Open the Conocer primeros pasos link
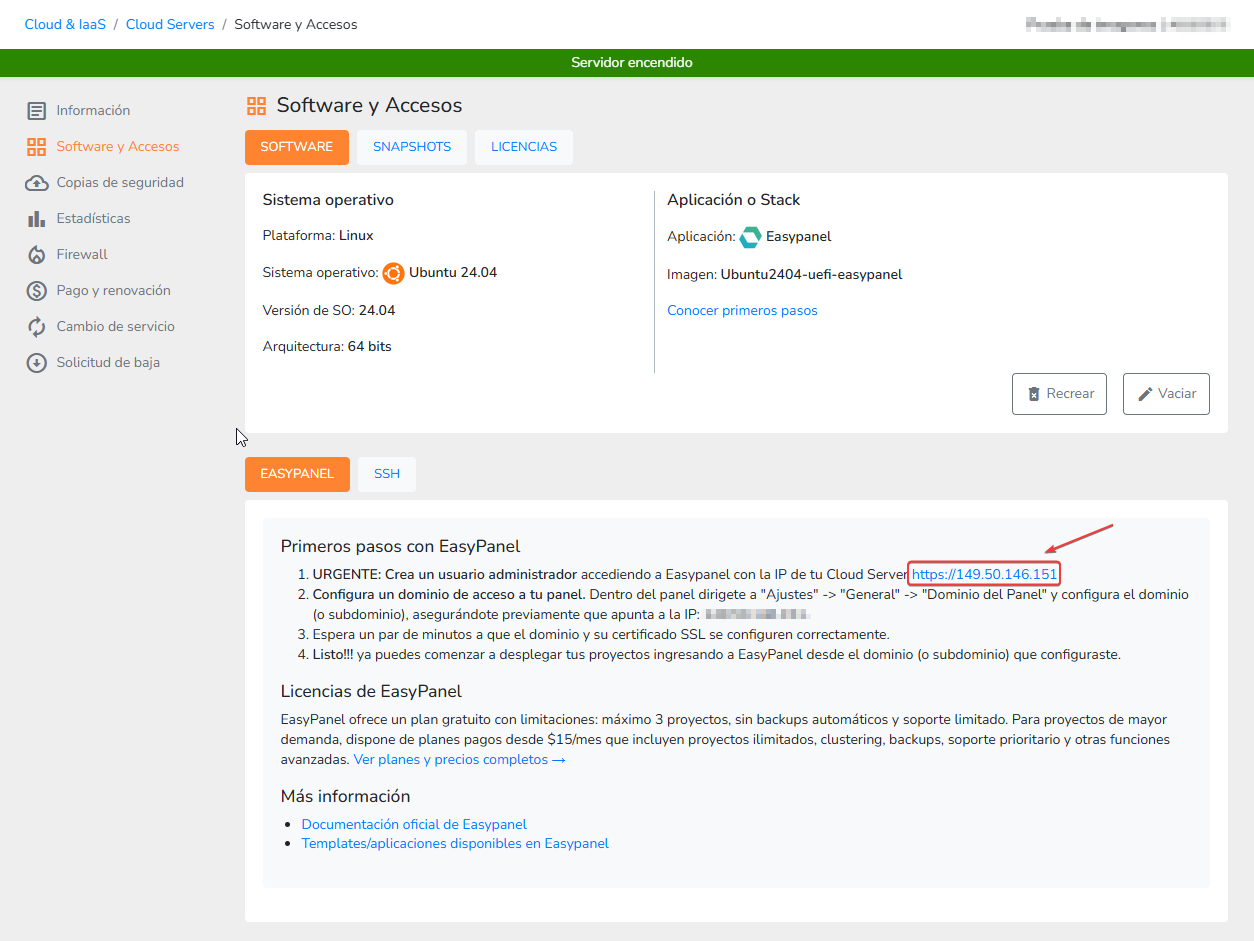 click(x=742, y=311)
